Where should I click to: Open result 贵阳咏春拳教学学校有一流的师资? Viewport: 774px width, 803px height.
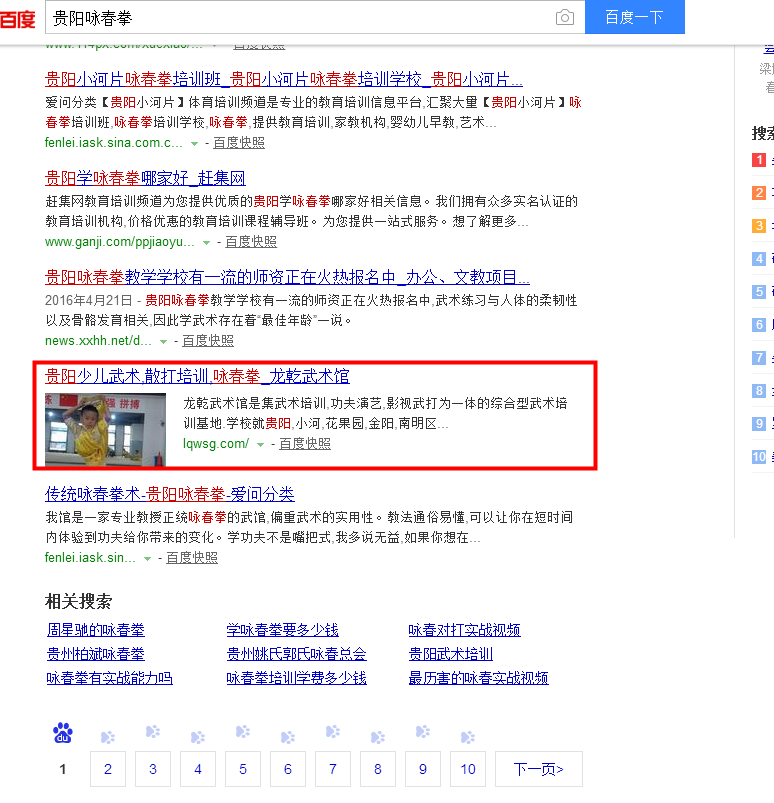point(287,277)
